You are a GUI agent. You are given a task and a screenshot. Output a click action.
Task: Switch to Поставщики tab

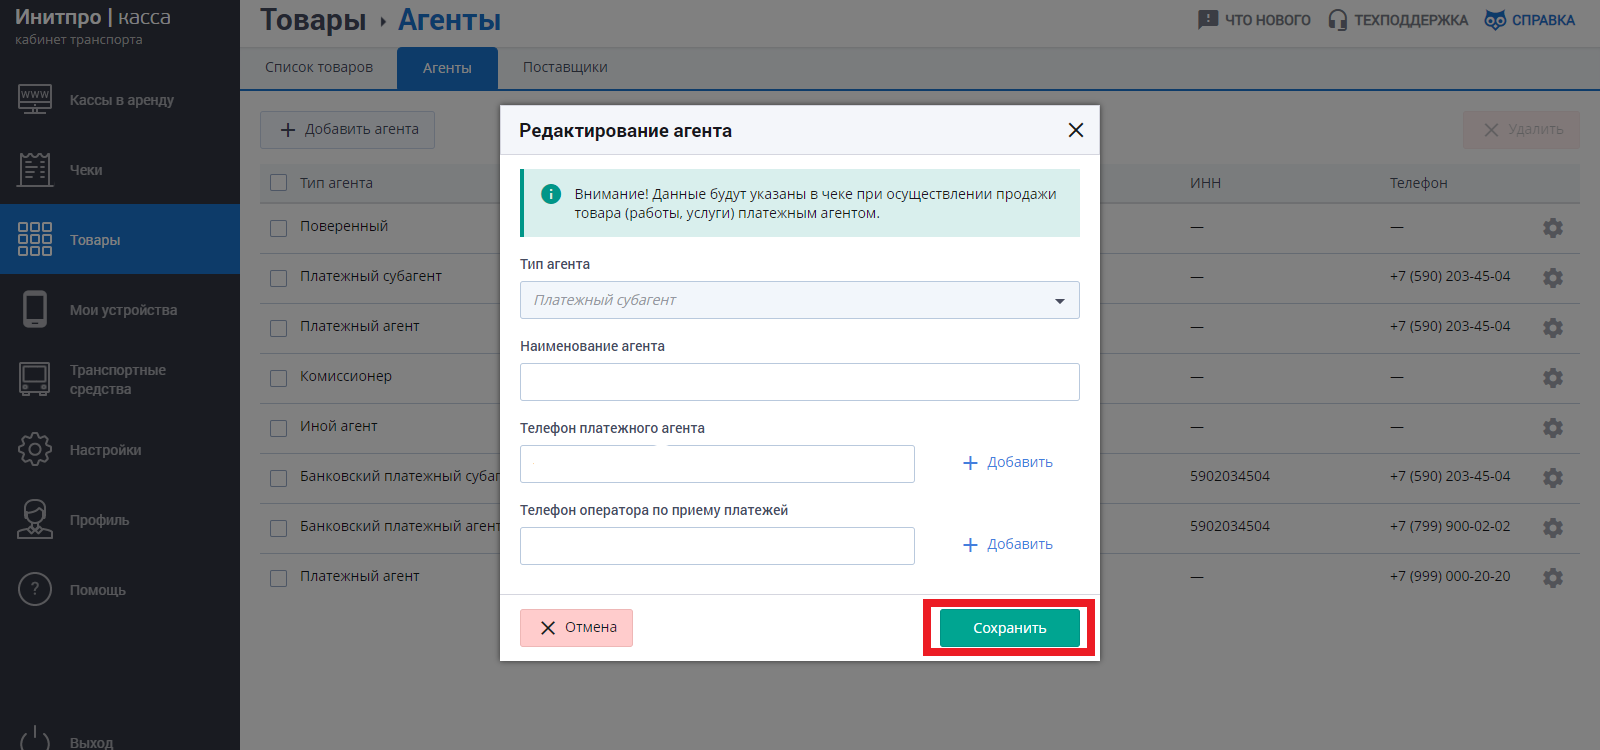[565, 67]
